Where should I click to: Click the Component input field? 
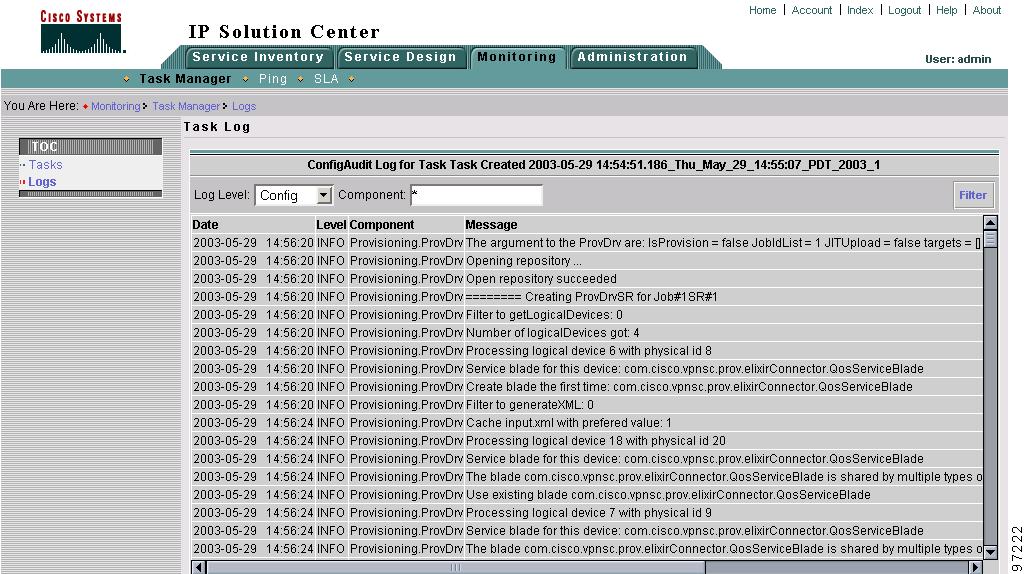(x=476, y=195)
